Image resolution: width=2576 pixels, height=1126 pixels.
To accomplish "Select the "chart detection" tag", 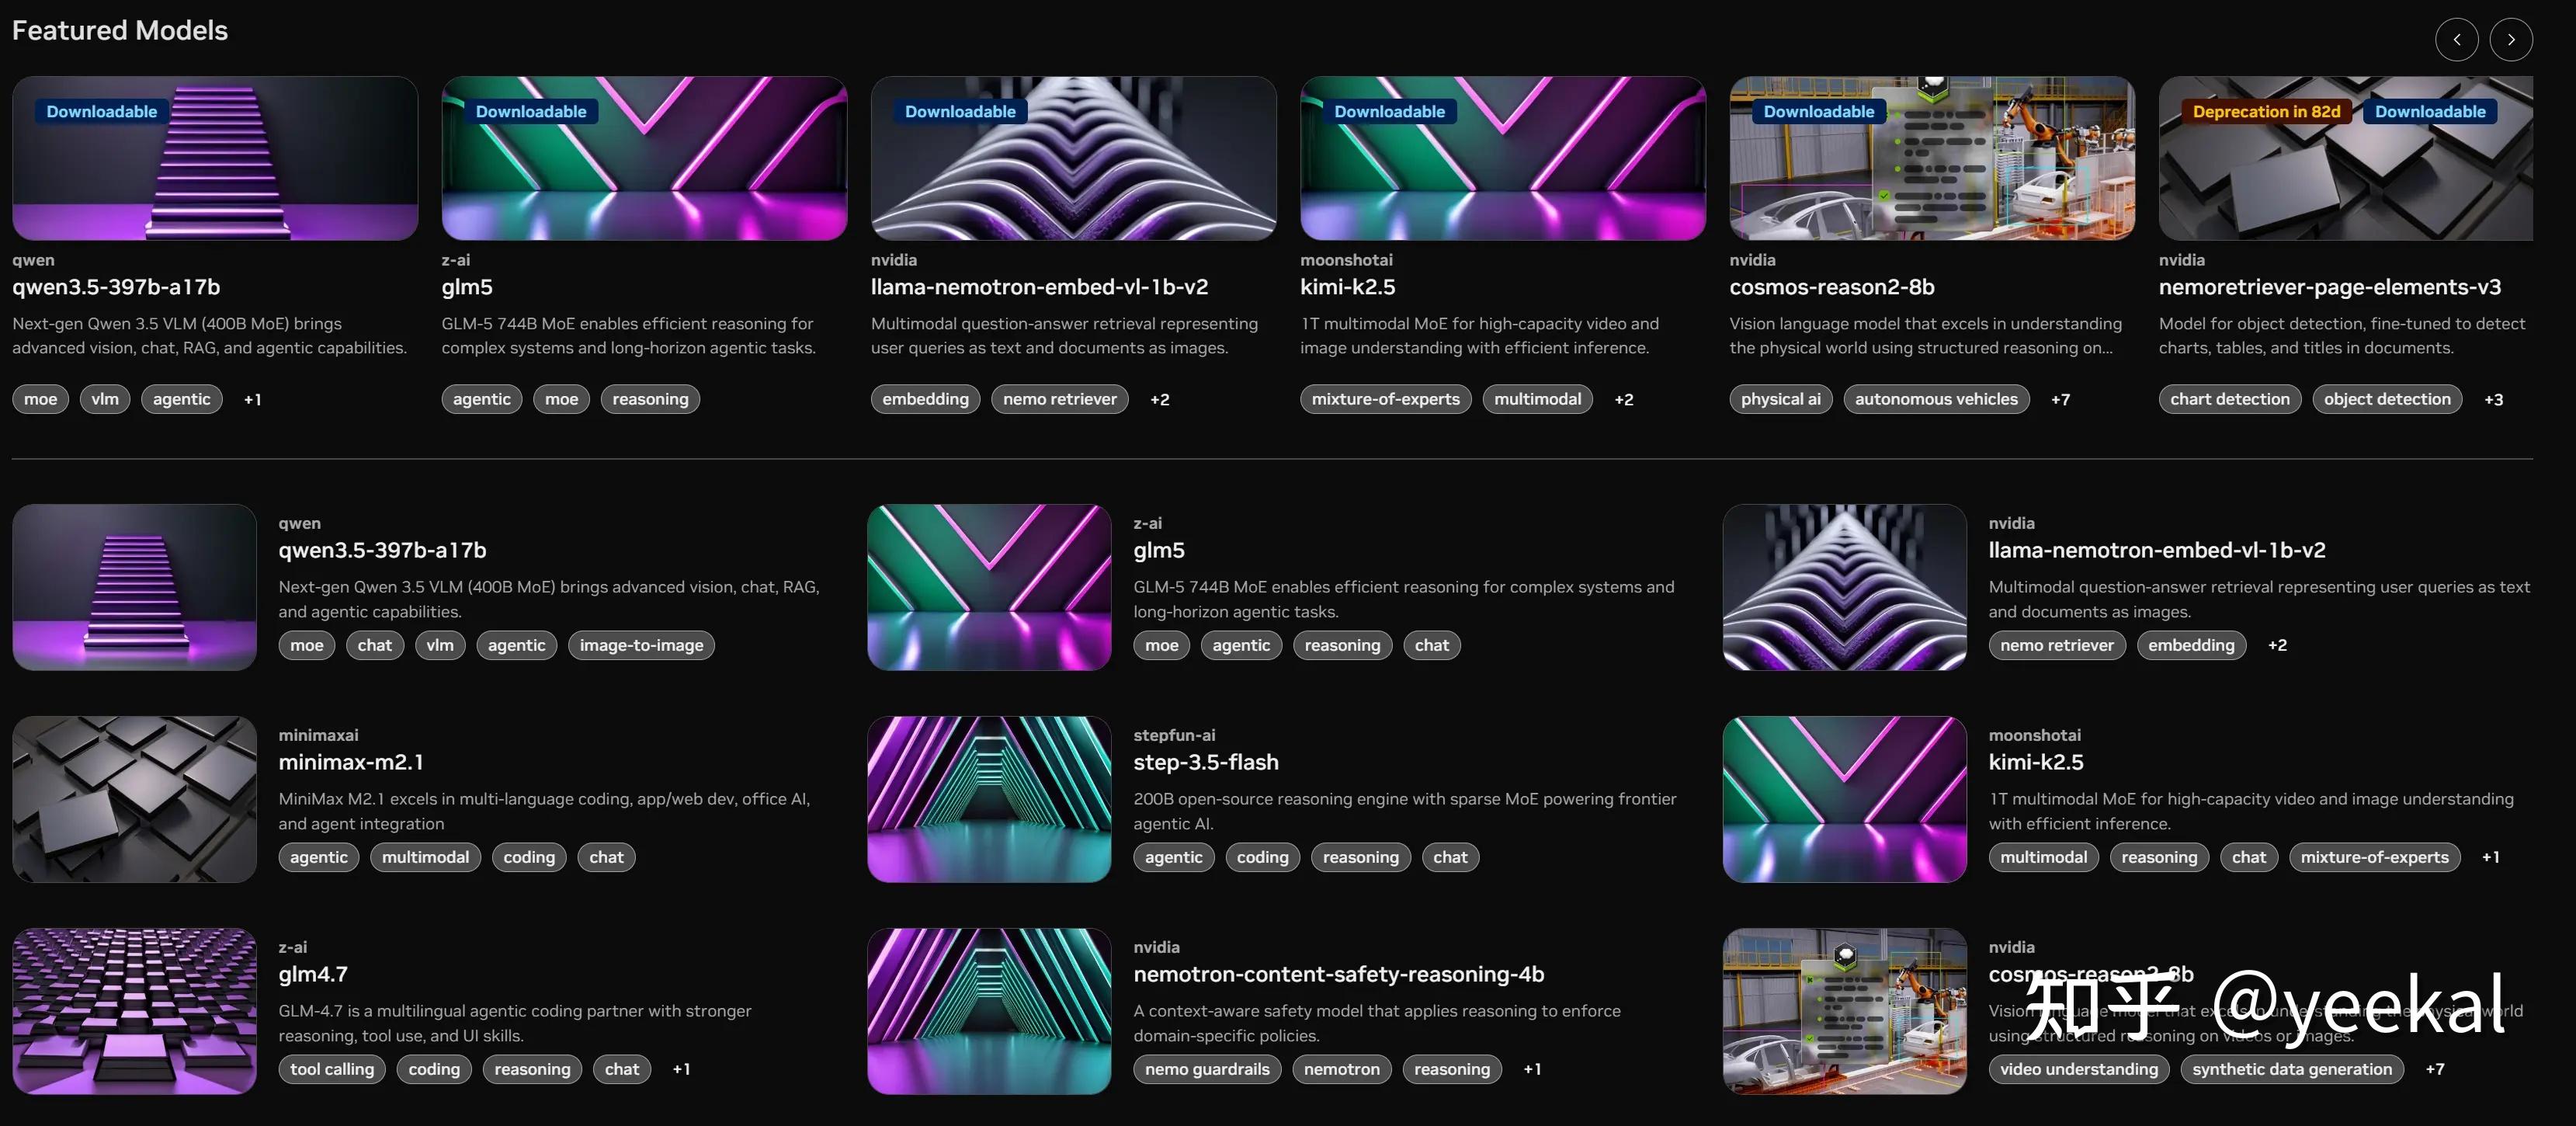I will click(x=2230, y=399).
